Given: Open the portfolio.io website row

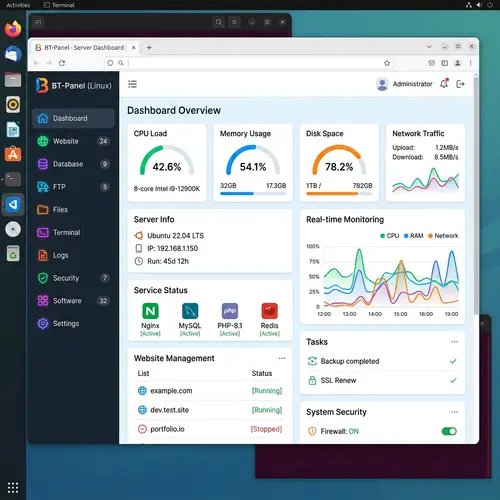Looking at the screenshot, I should coord(210,429).
